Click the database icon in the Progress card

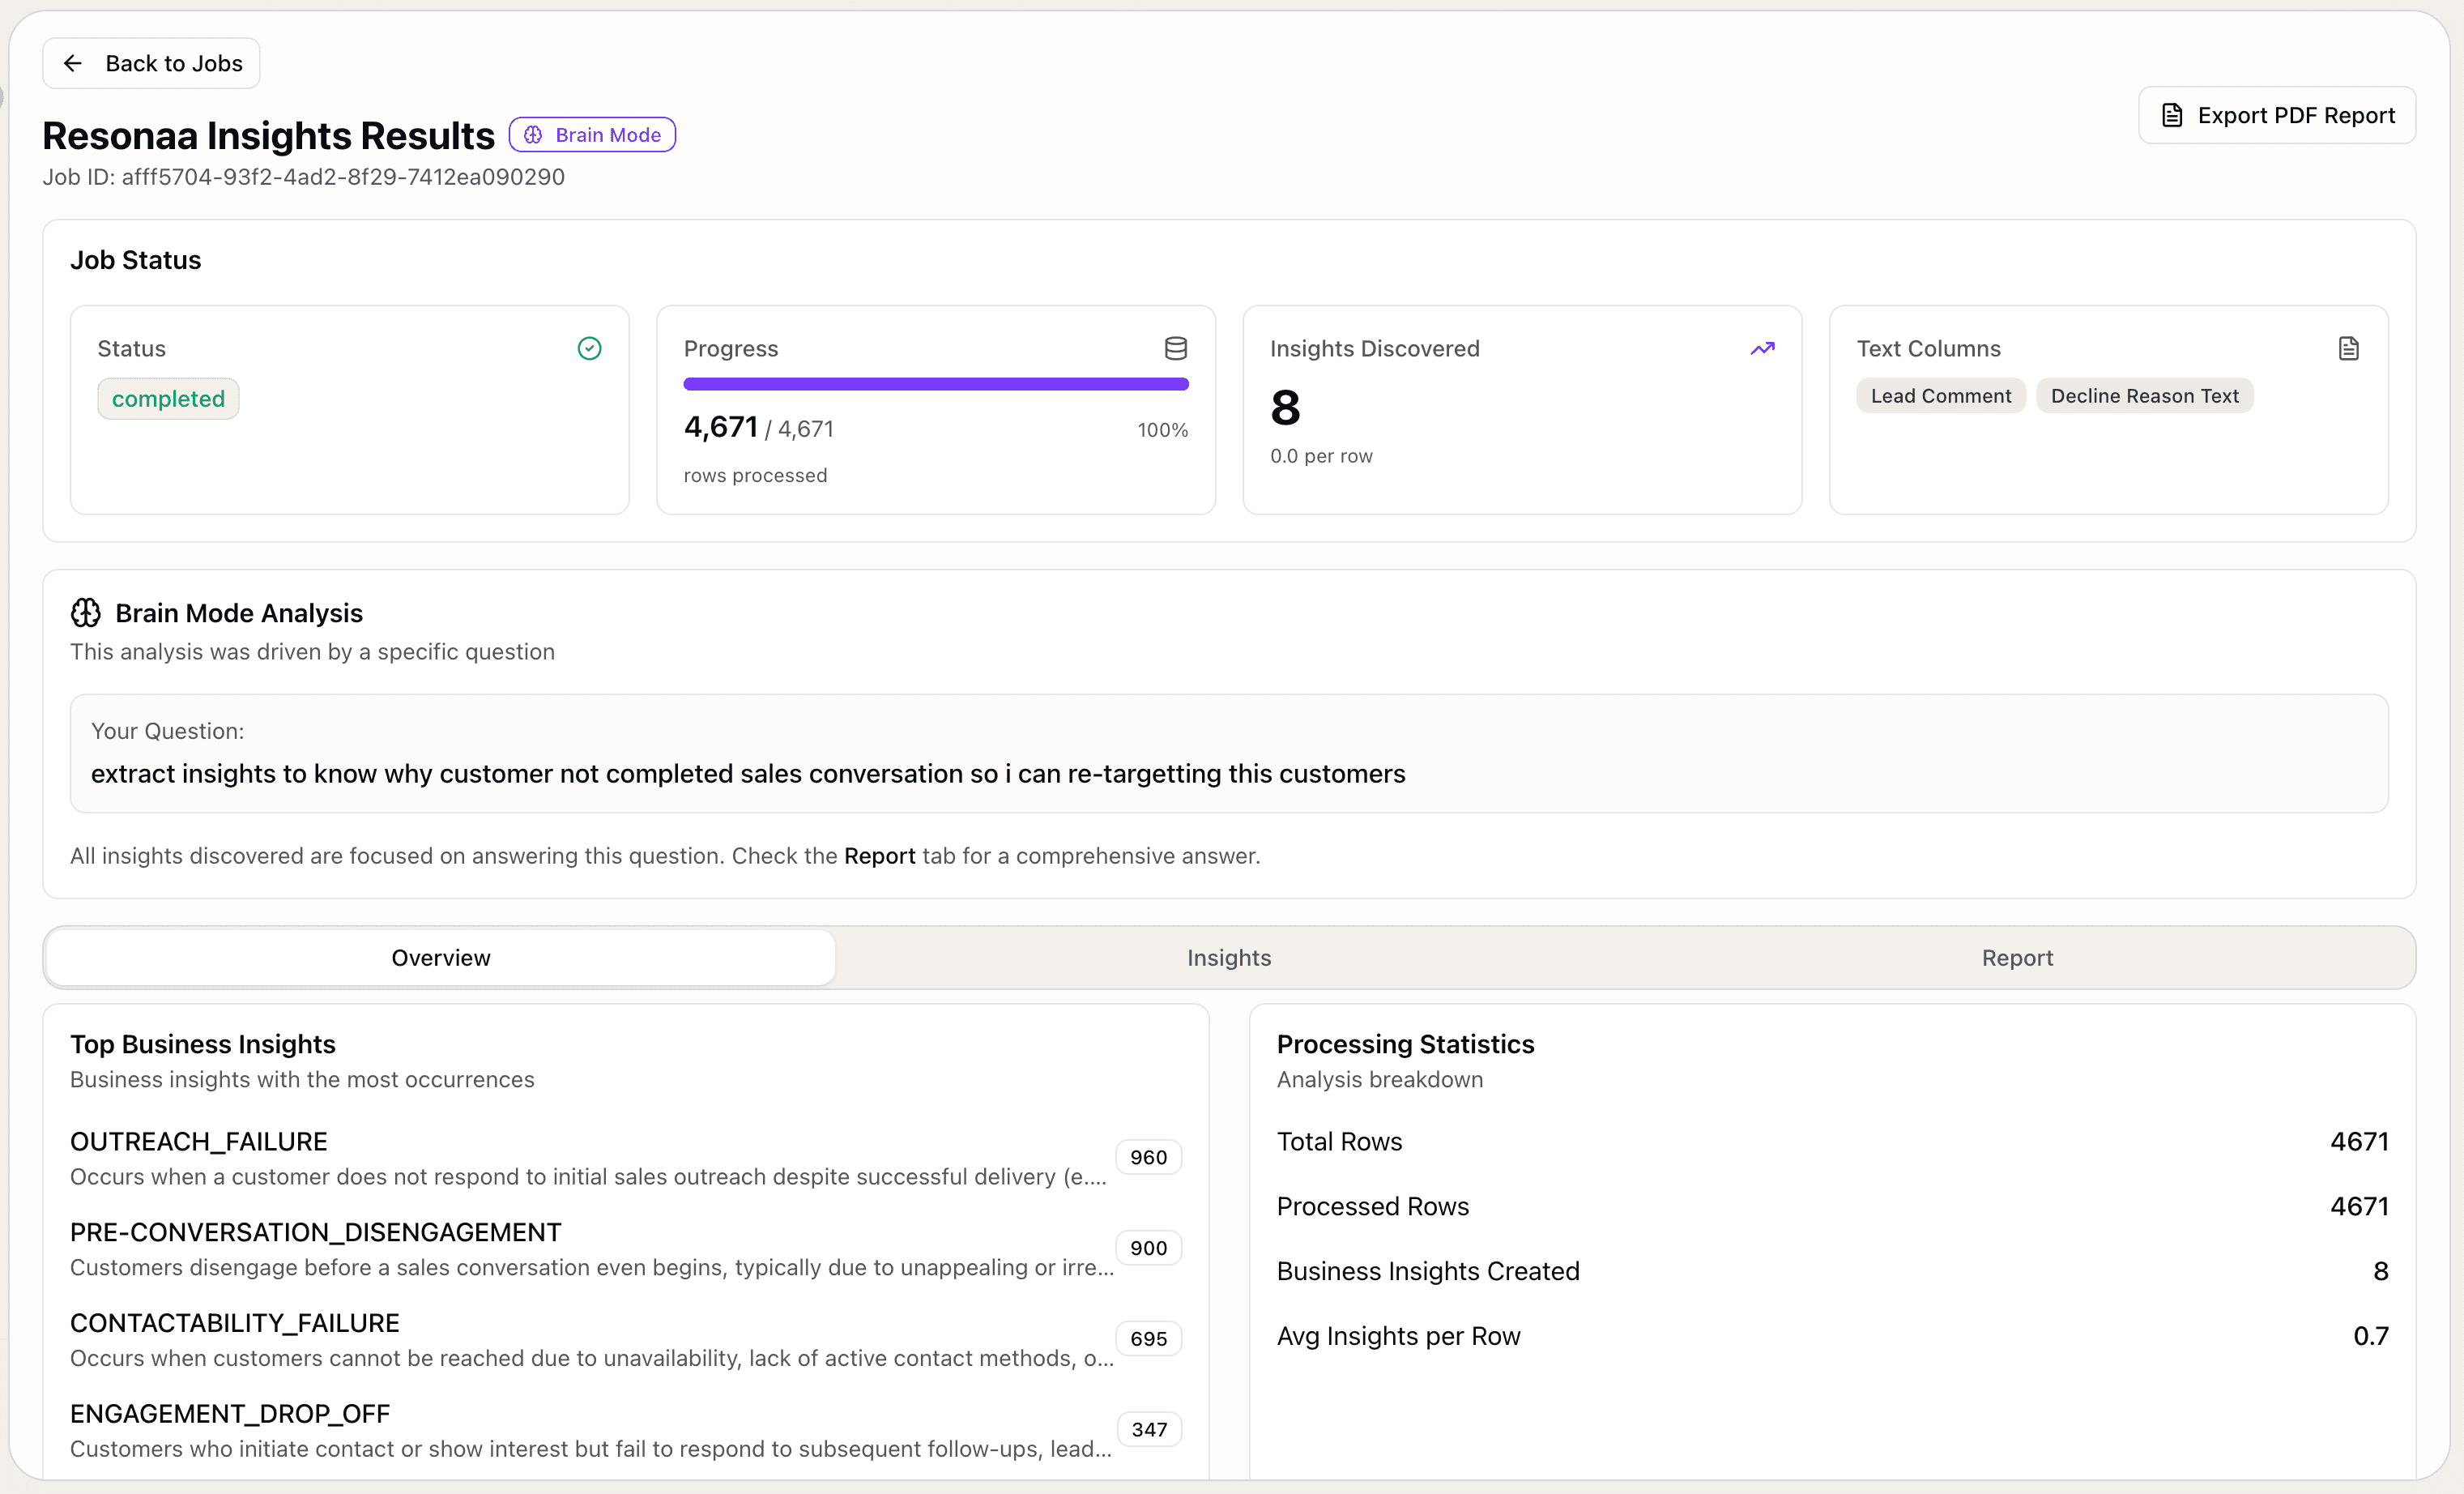[1175, 348]
